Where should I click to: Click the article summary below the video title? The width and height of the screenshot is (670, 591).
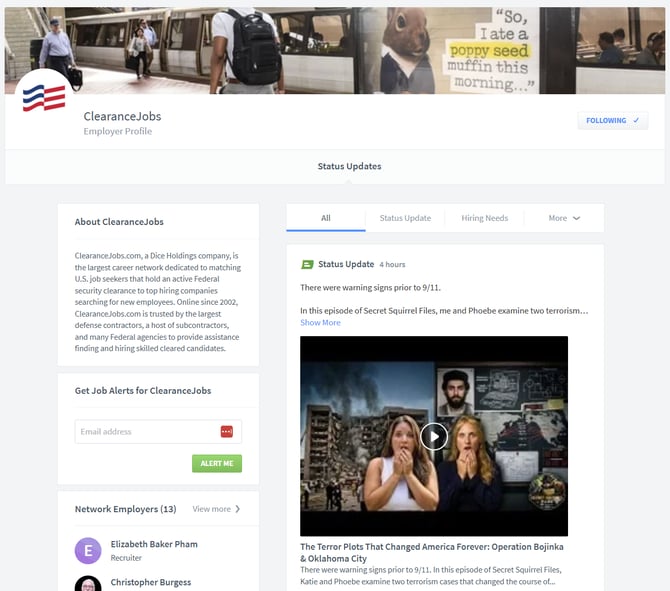[x=431, y=576]
